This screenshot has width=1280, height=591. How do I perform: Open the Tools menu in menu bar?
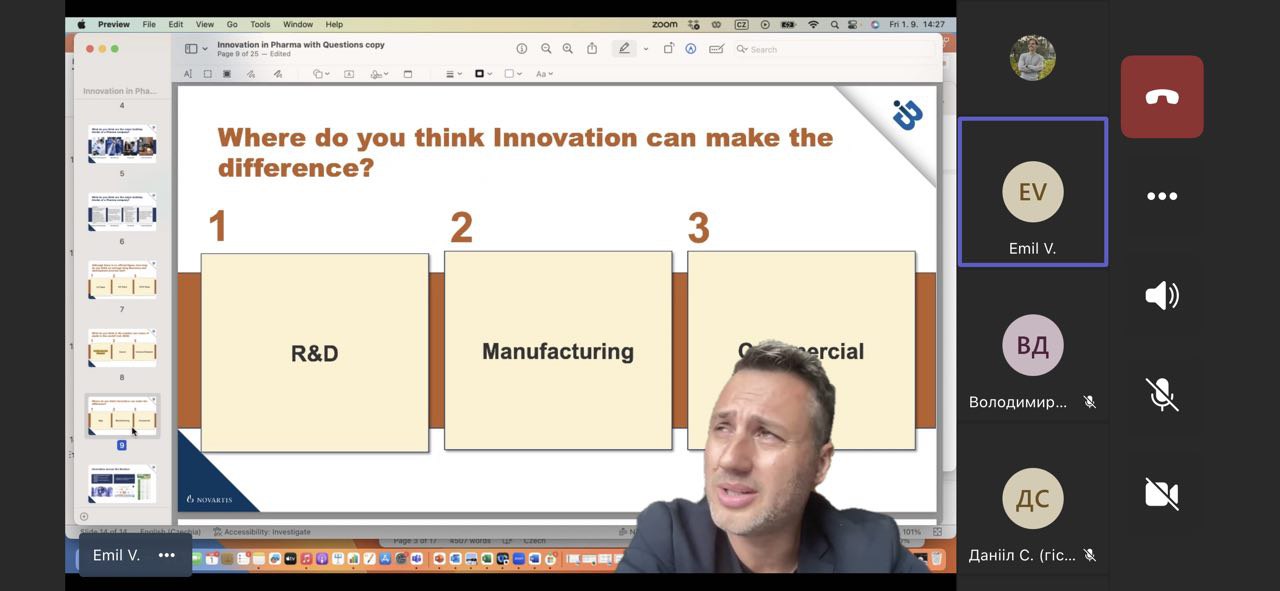[x=260, y=24]
